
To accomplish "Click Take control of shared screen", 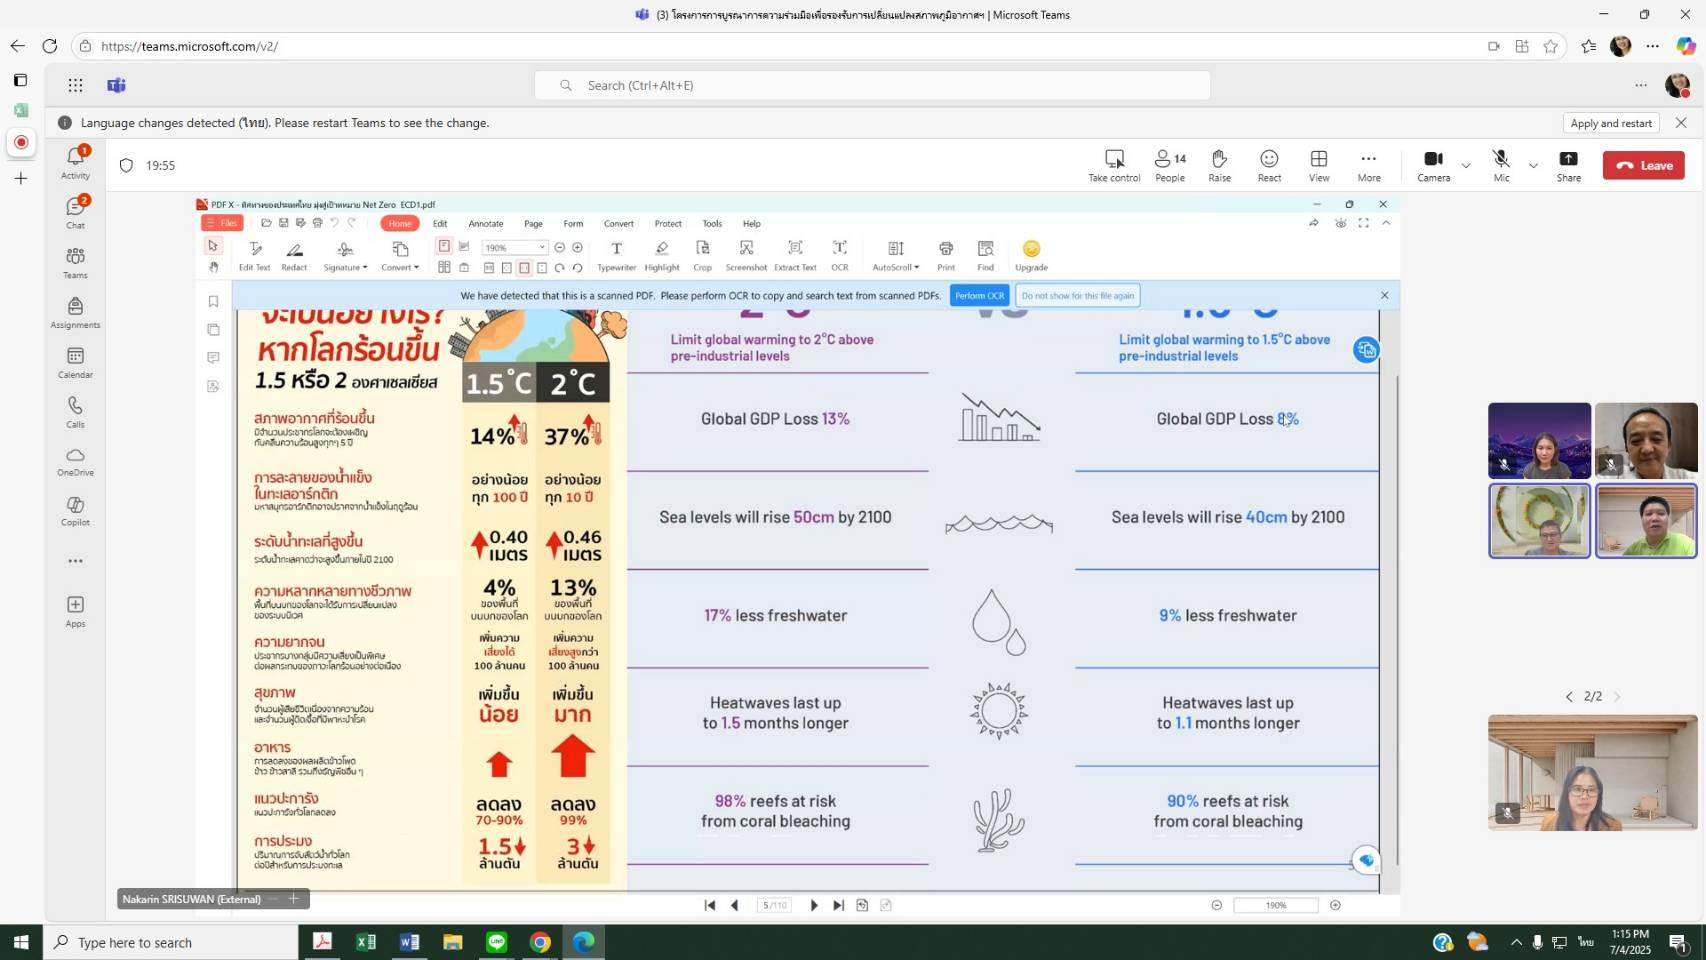I will point(1114,165).
